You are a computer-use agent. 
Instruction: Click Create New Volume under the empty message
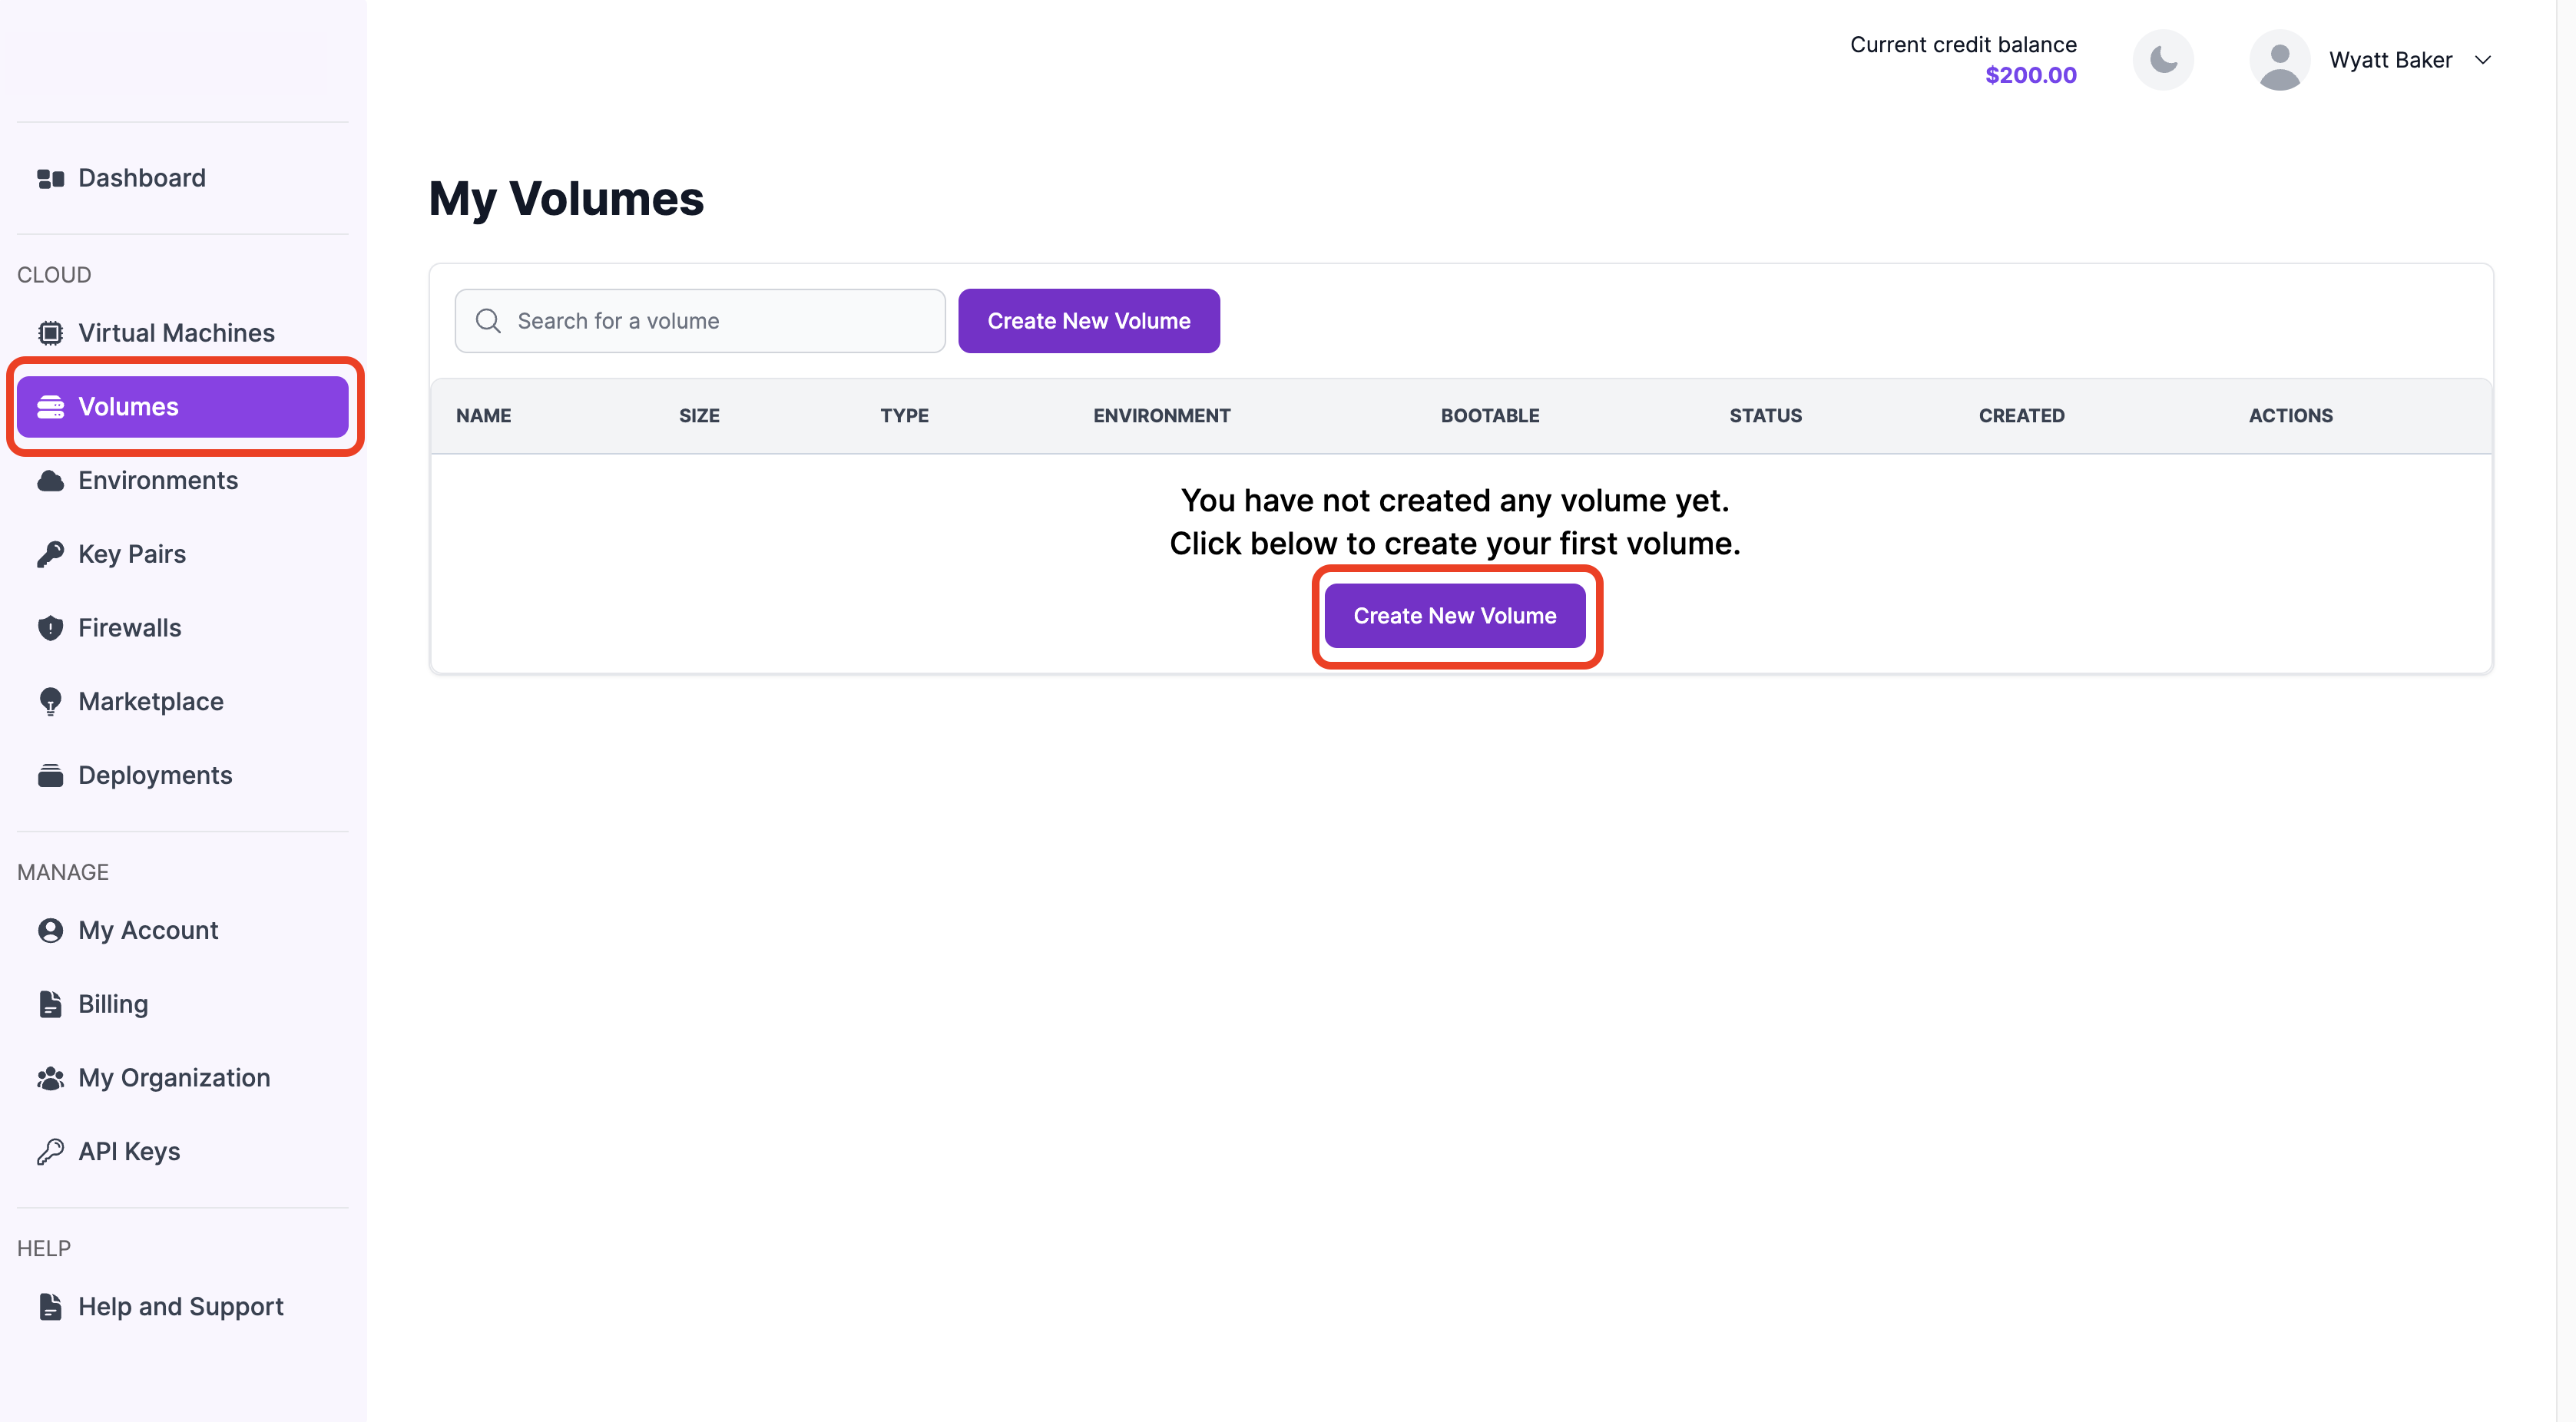[x=1455, y=616]
